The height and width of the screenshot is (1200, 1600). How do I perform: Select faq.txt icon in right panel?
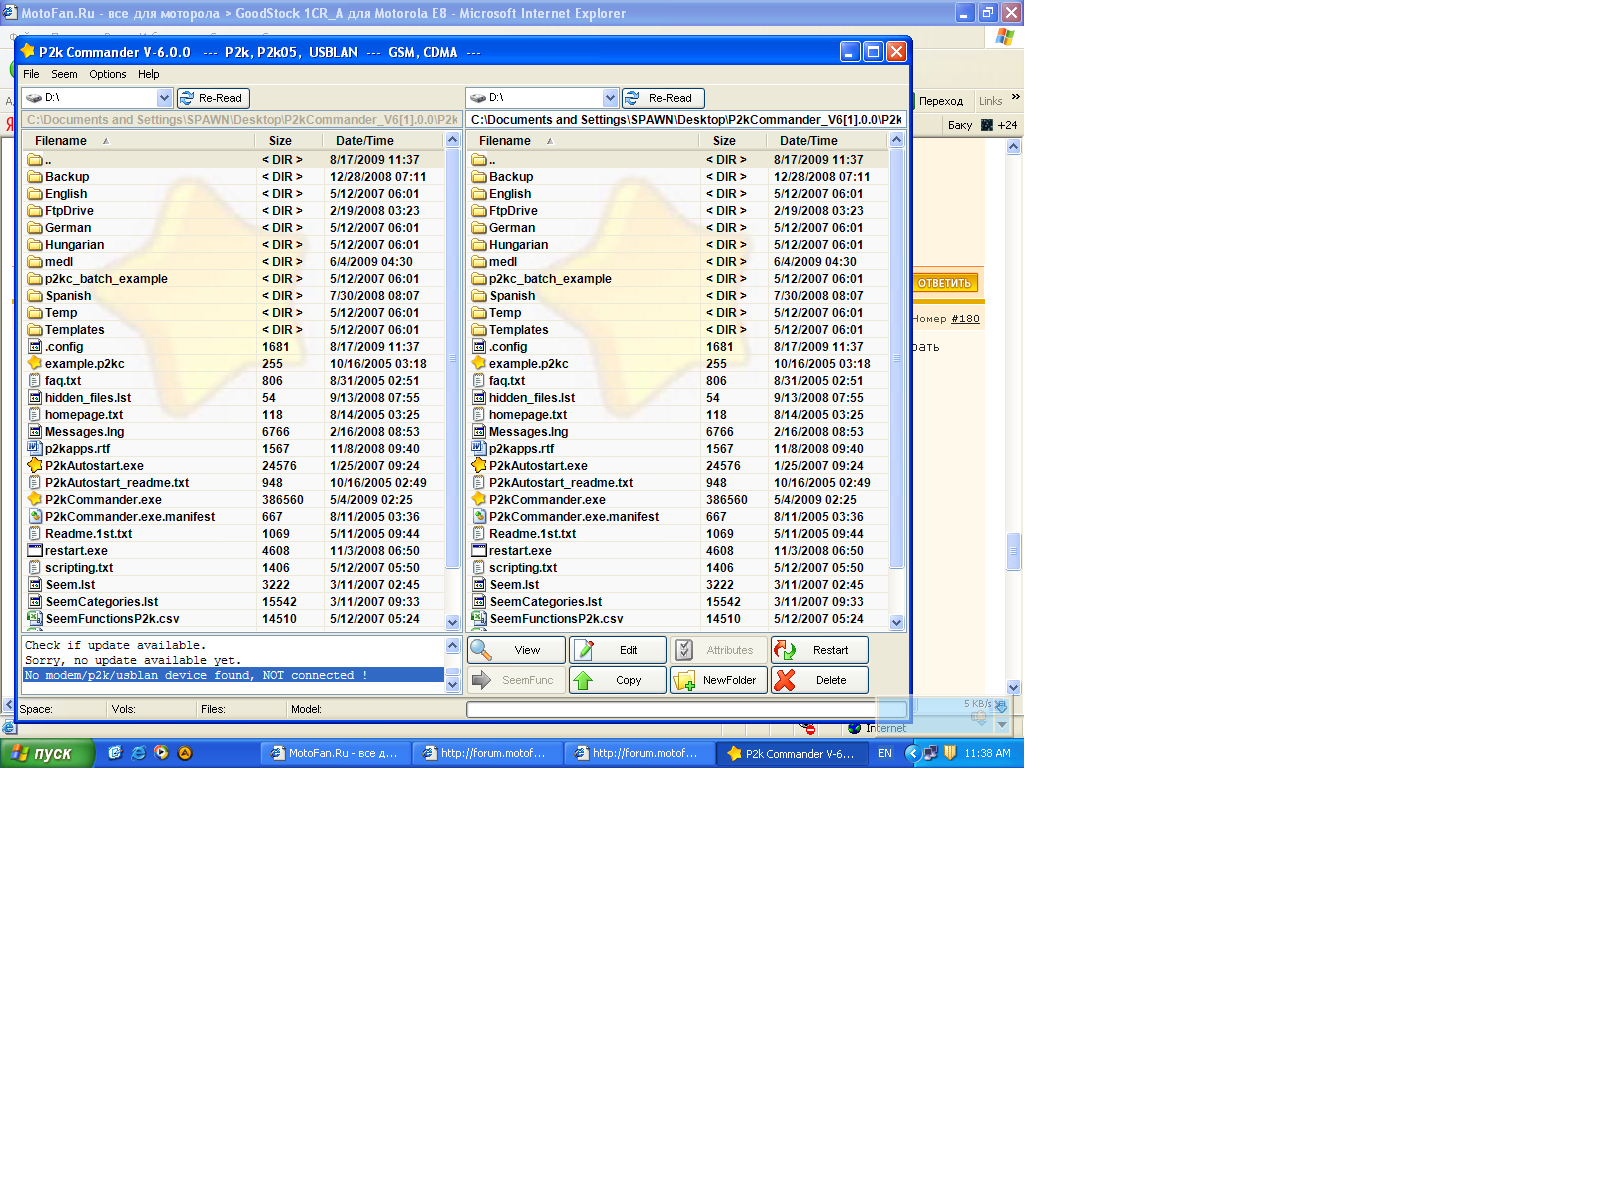click(479, 381)
